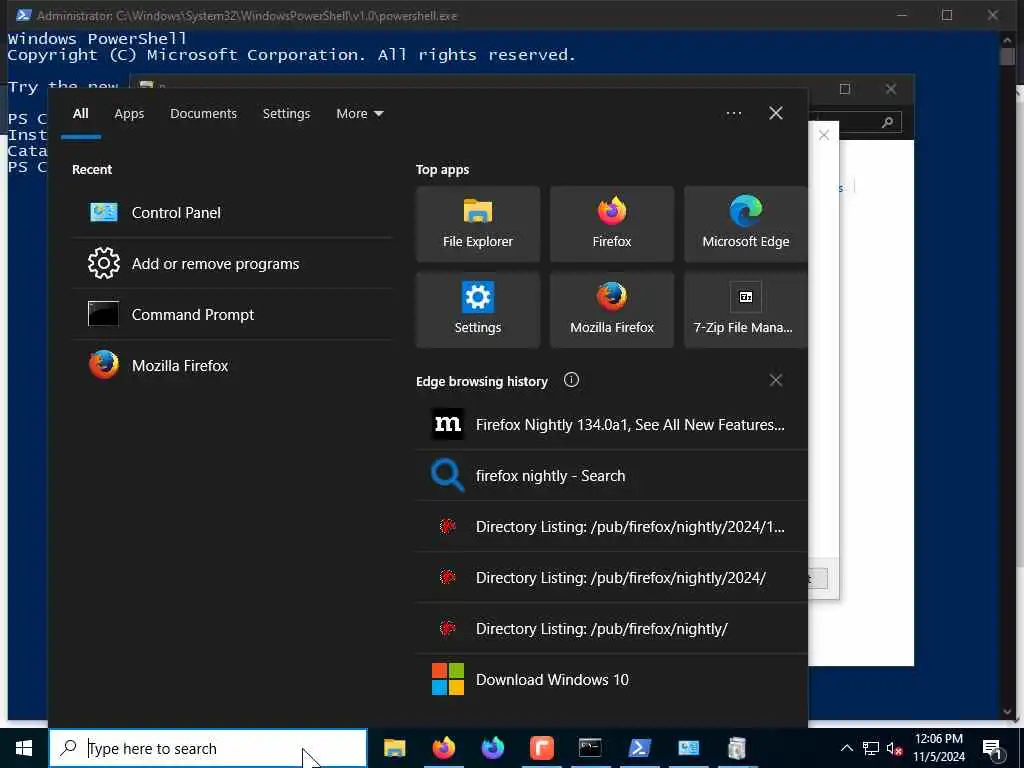Screen dimensions: 1024x768
Task: Expand the More filter dropdown
Action: click(360, 114)
